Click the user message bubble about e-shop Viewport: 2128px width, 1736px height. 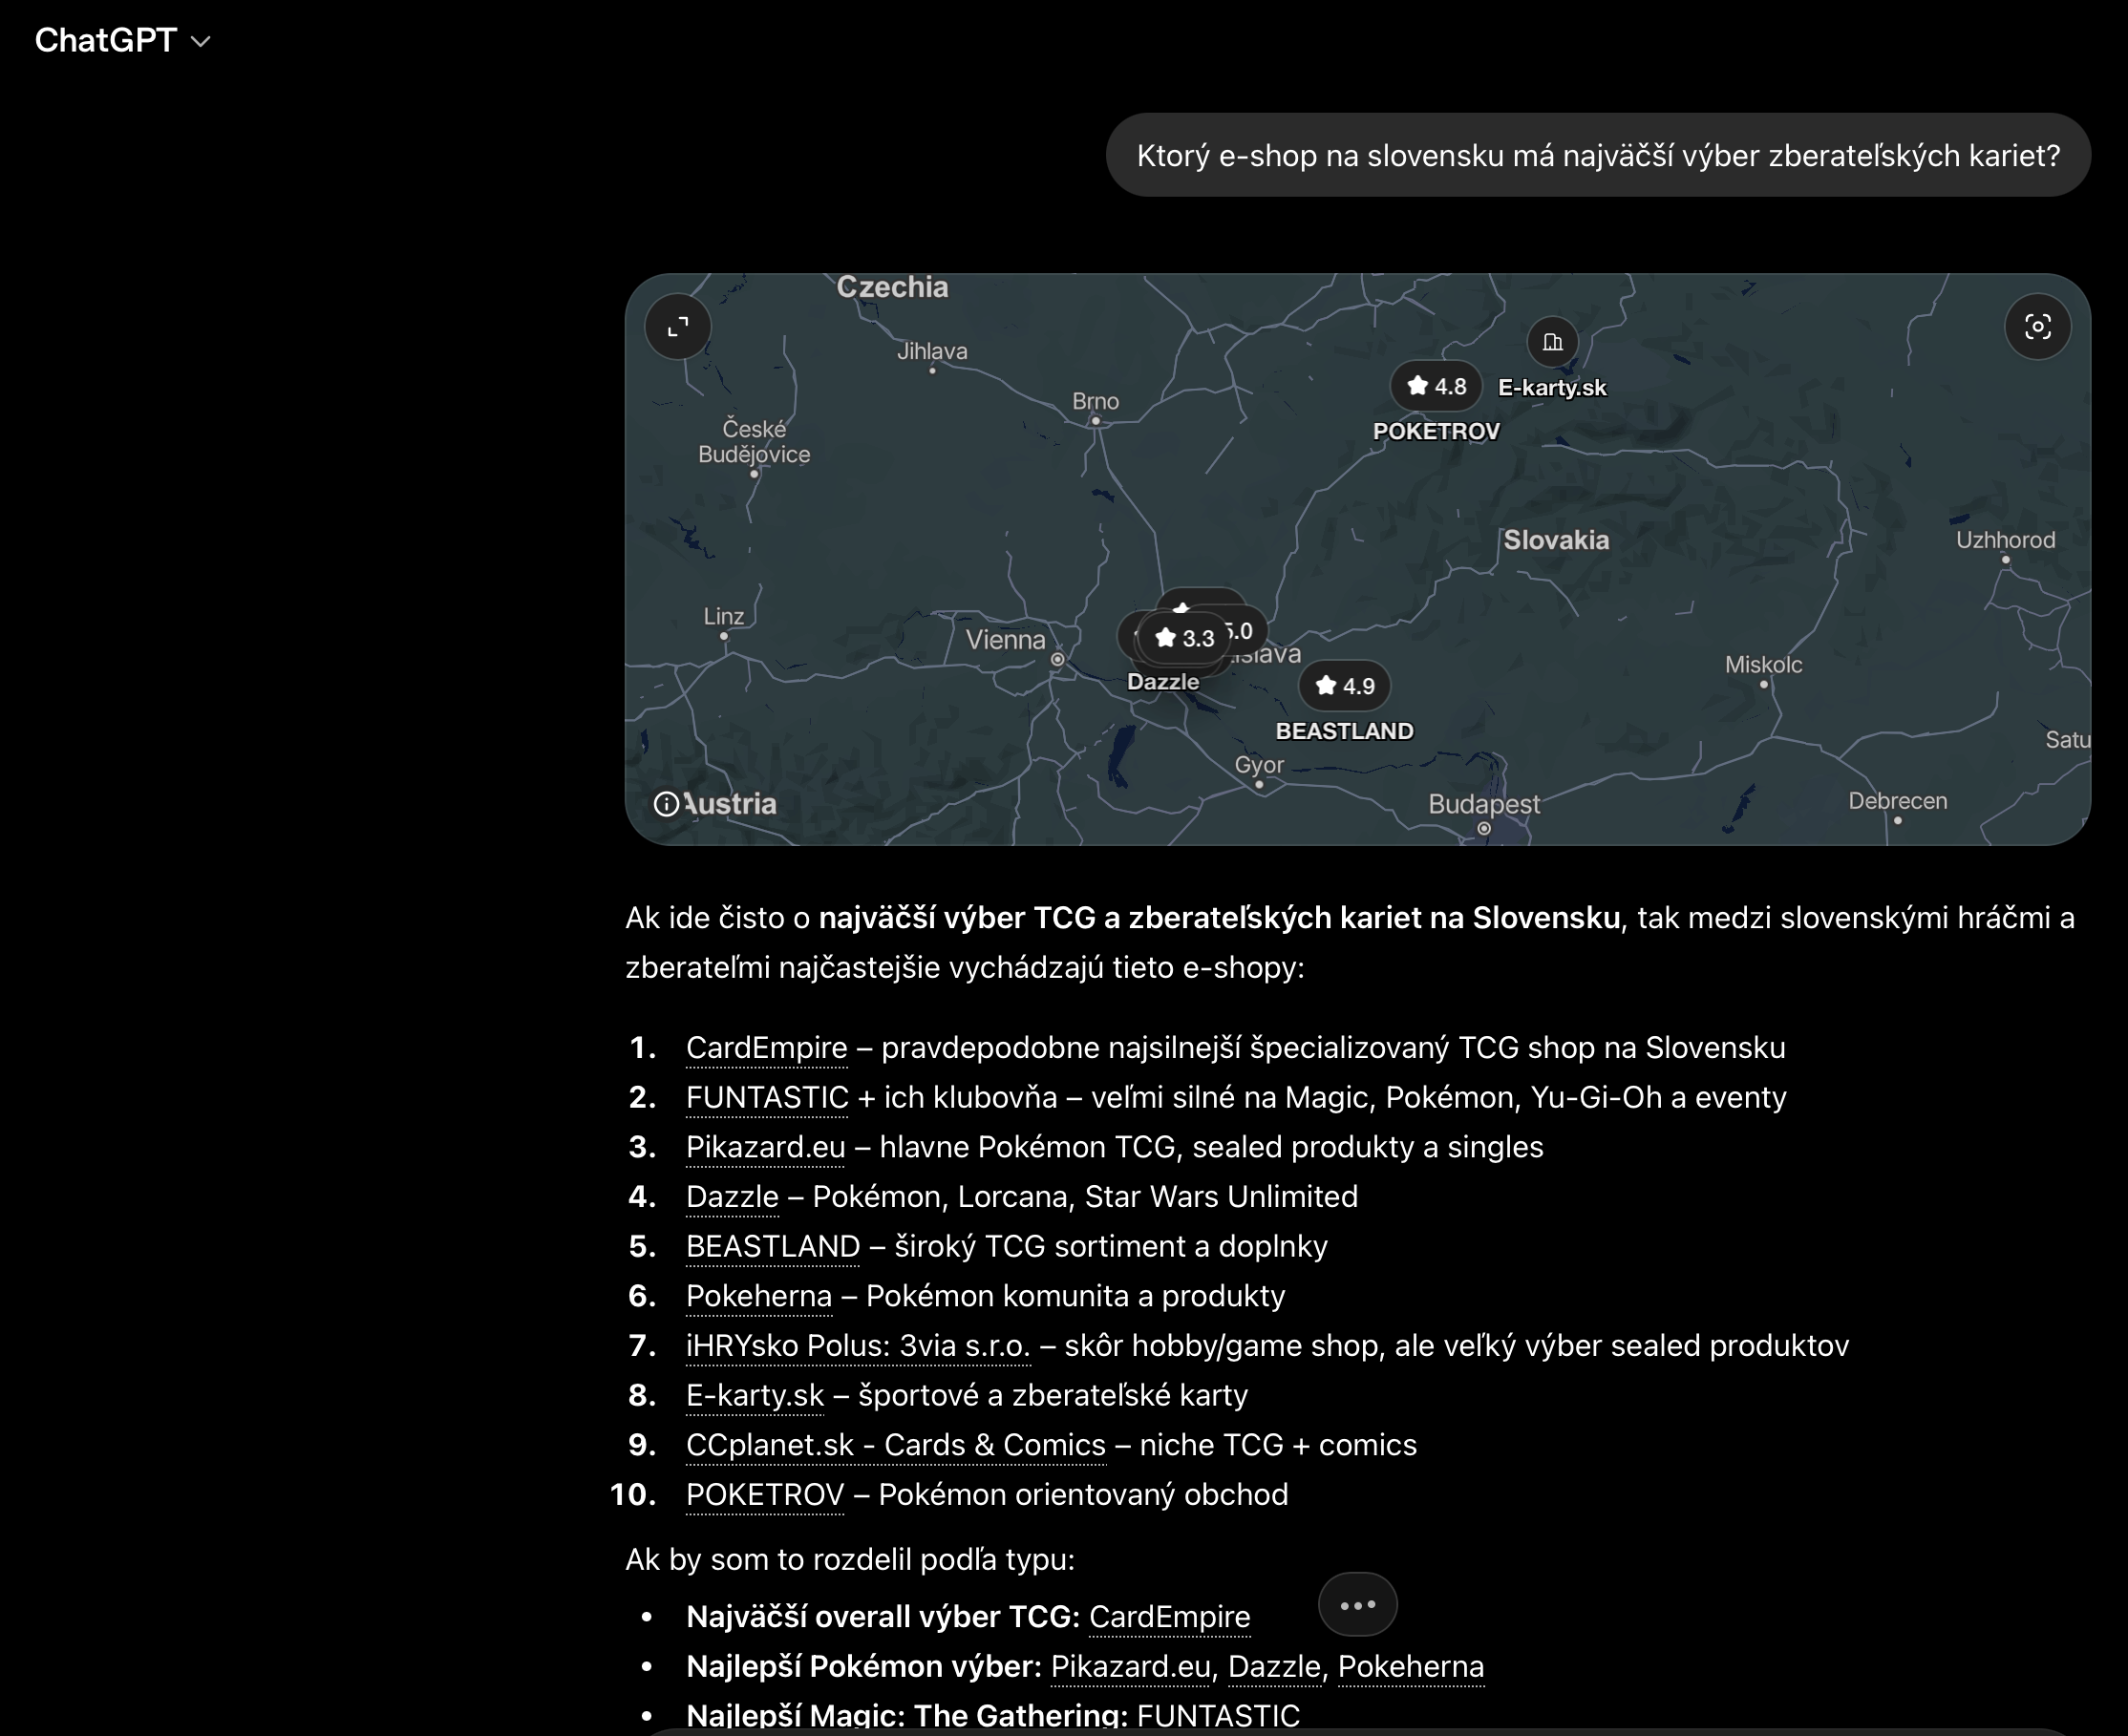(x=1598, y=155)
